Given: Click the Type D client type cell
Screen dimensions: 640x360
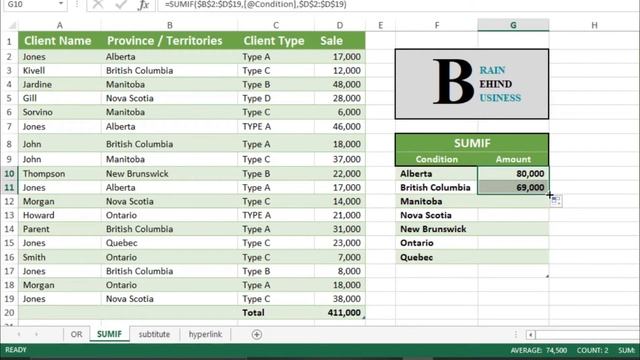Looking at the screenshot, I should click(x=276, y=98).
